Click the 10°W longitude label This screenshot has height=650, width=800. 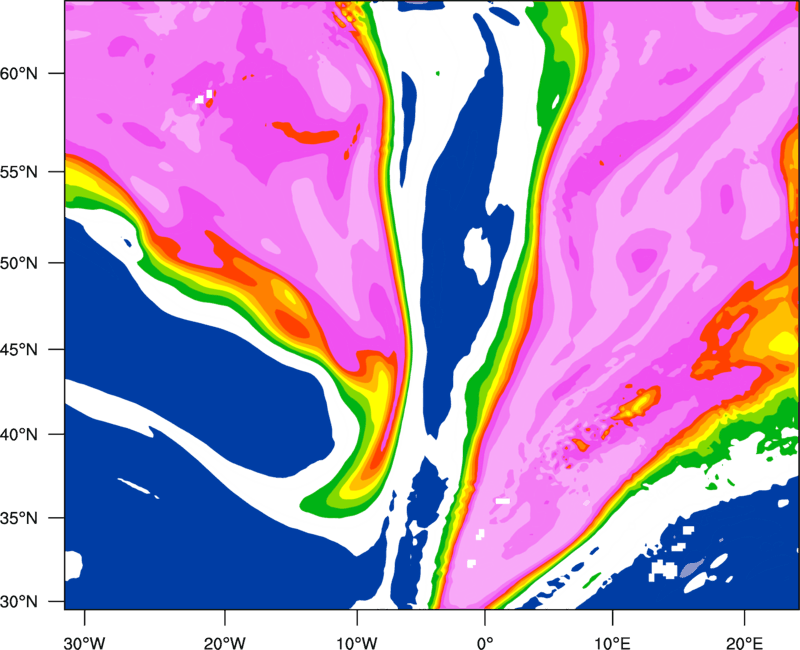tap(356, 643)
